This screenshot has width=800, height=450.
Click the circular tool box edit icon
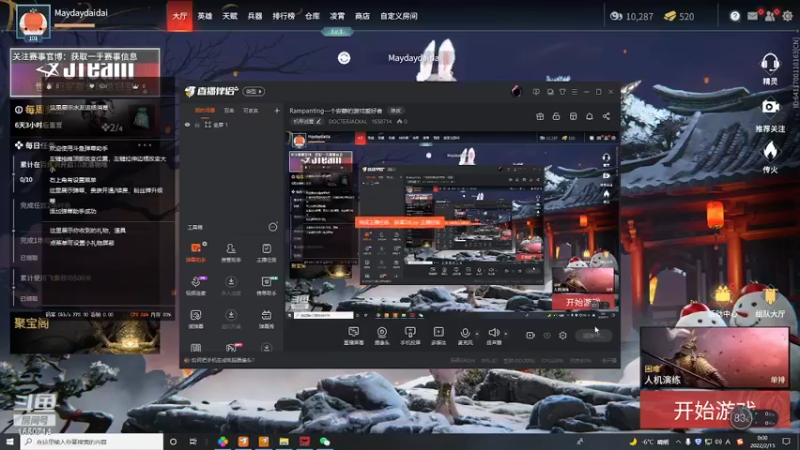click(273, 227)
